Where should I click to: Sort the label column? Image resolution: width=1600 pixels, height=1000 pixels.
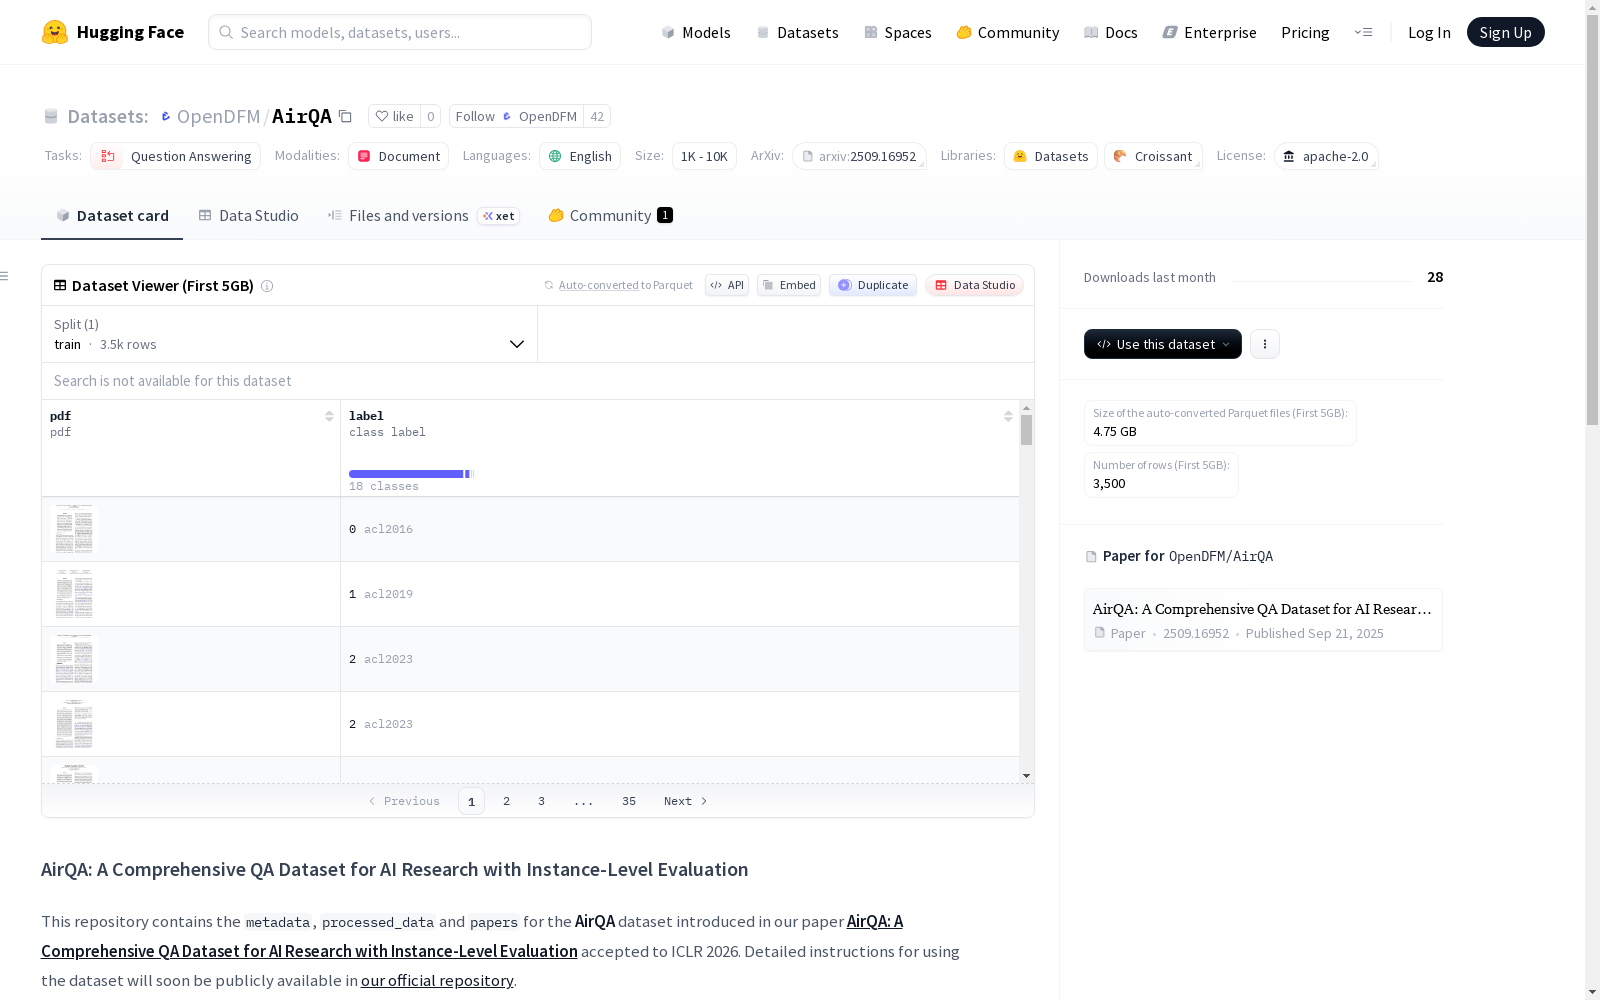1008,416
